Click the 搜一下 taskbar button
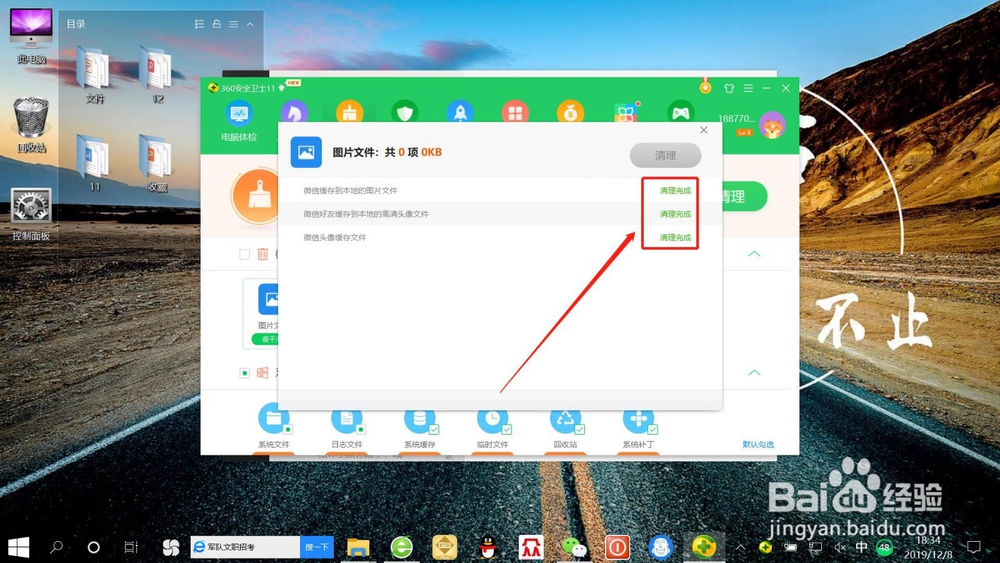Viewport: 1000px width, 563px height. point(317,547)
